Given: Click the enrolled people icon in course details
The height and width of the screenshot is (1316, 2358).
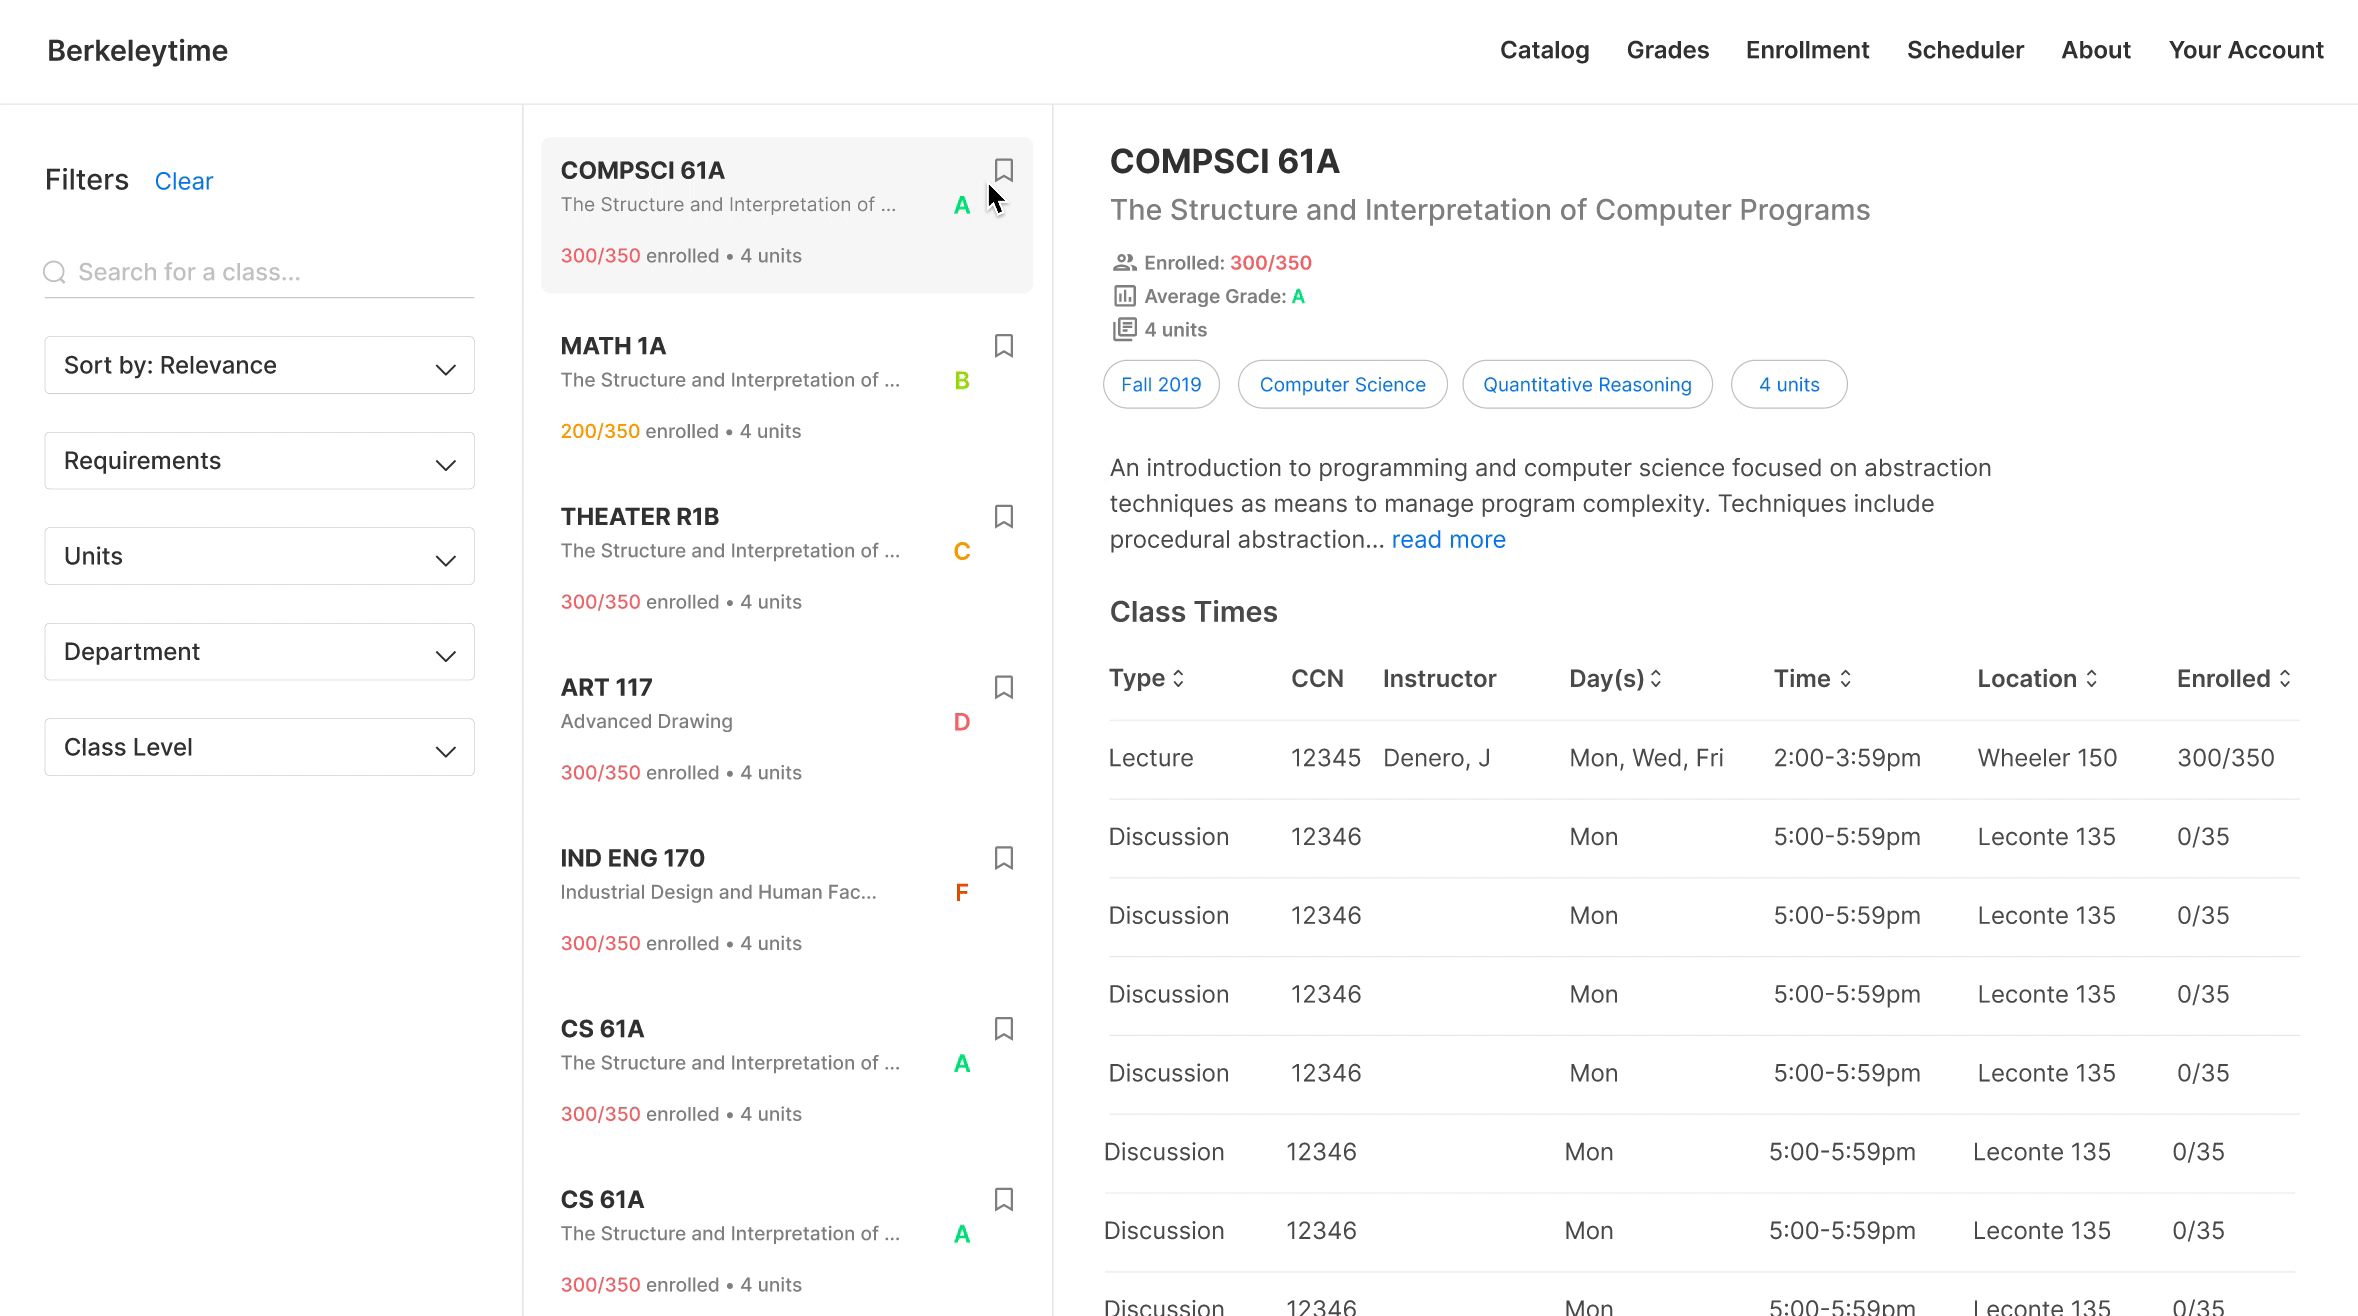Looking at the screenshot, I should 1124,263.
